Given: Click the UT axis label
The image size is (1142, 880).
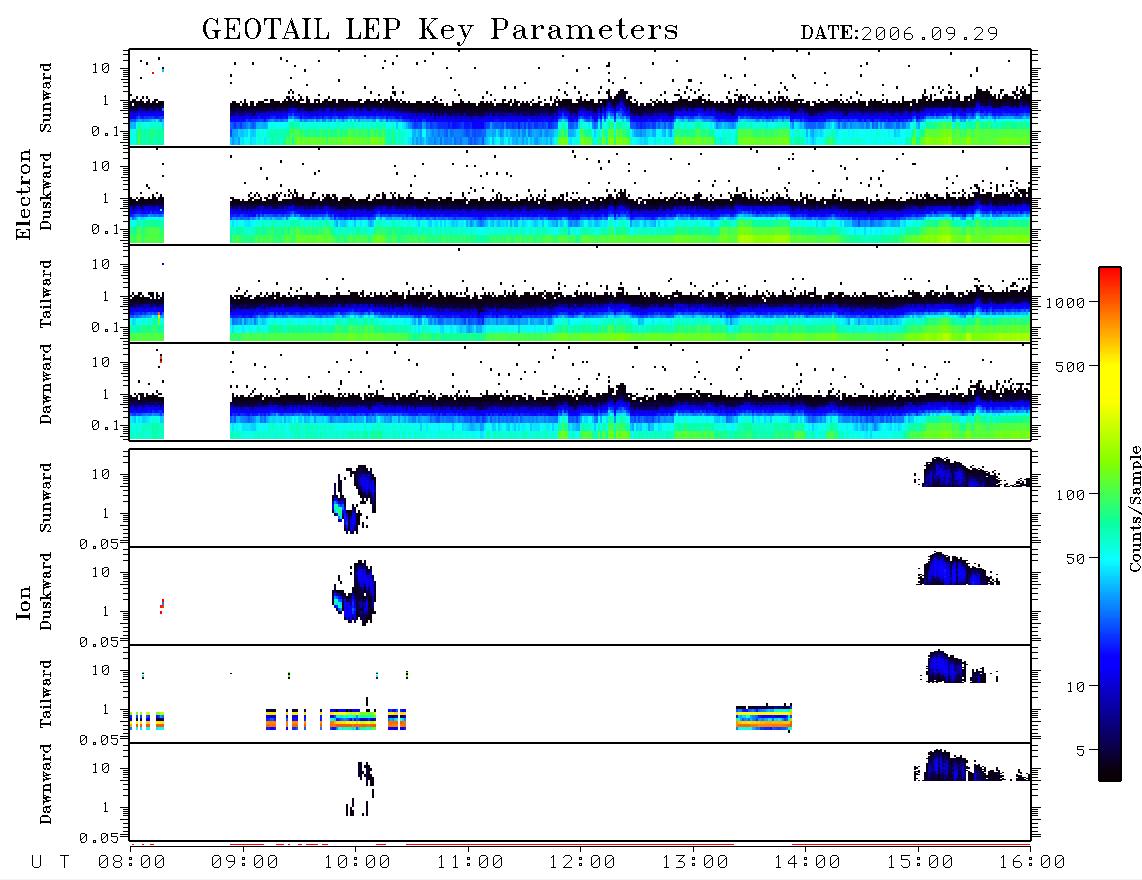Looking at the screenshot, I should [x=50, y=862].
